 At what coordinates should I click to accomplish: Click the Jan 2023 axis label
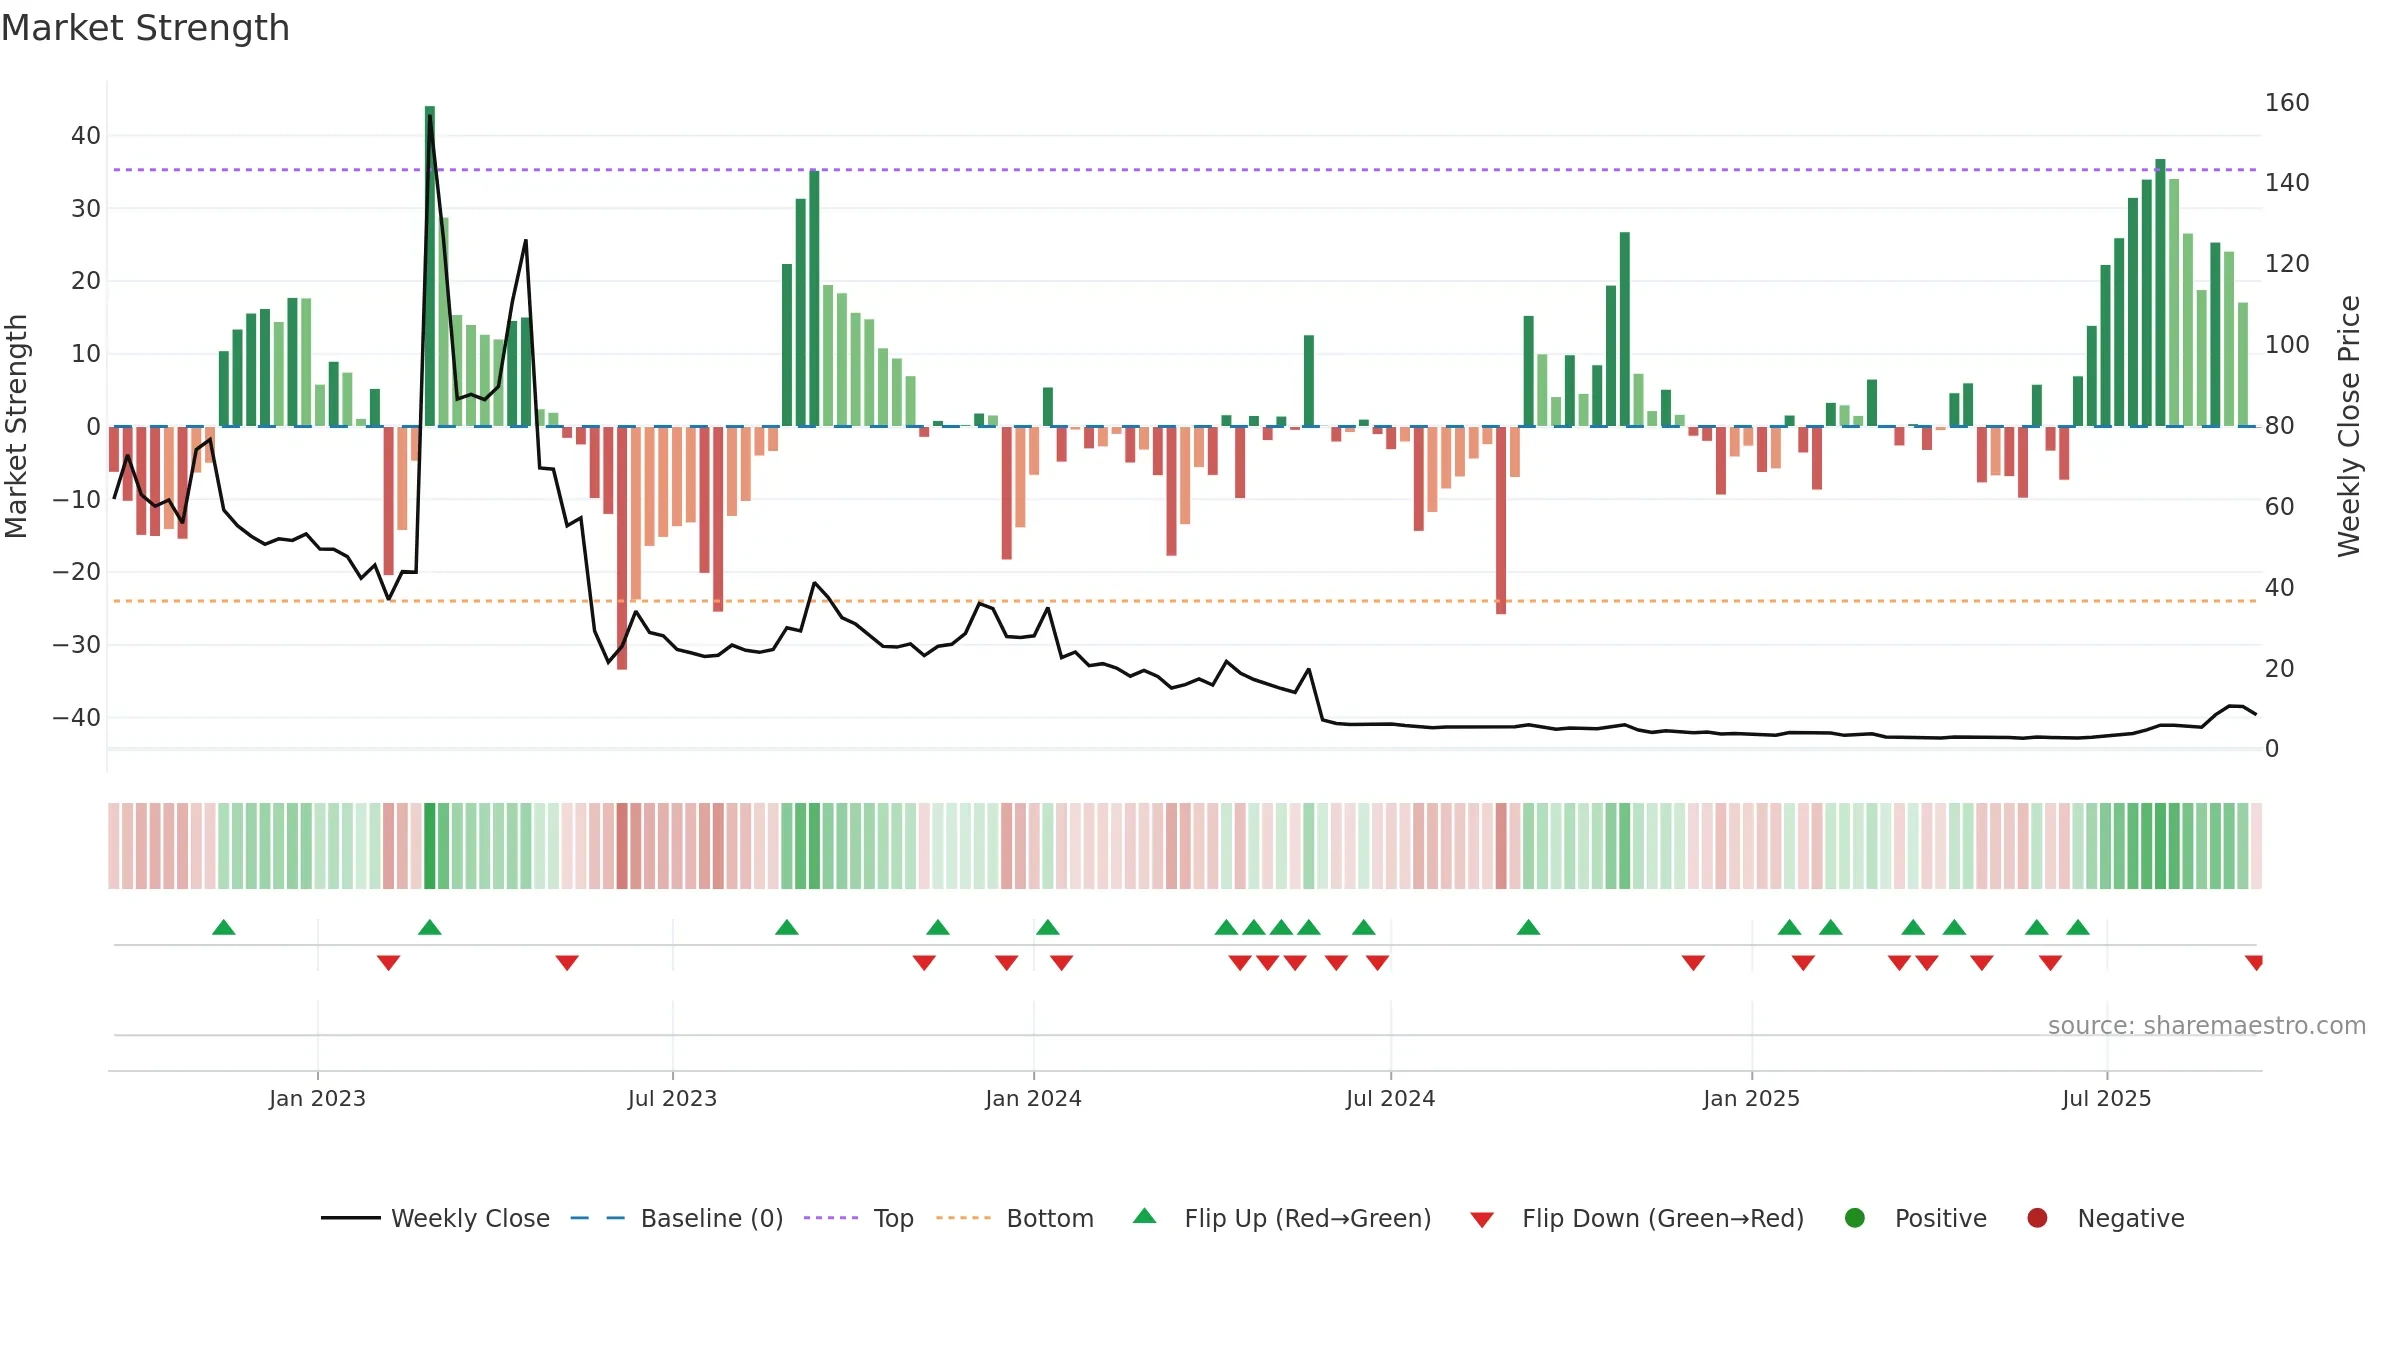[x=317, y=1098]
